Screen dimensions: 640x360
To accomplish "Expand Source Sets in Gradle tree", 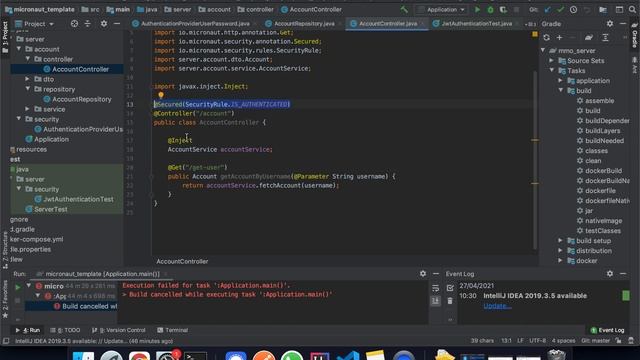I will (x=551, y=60).
